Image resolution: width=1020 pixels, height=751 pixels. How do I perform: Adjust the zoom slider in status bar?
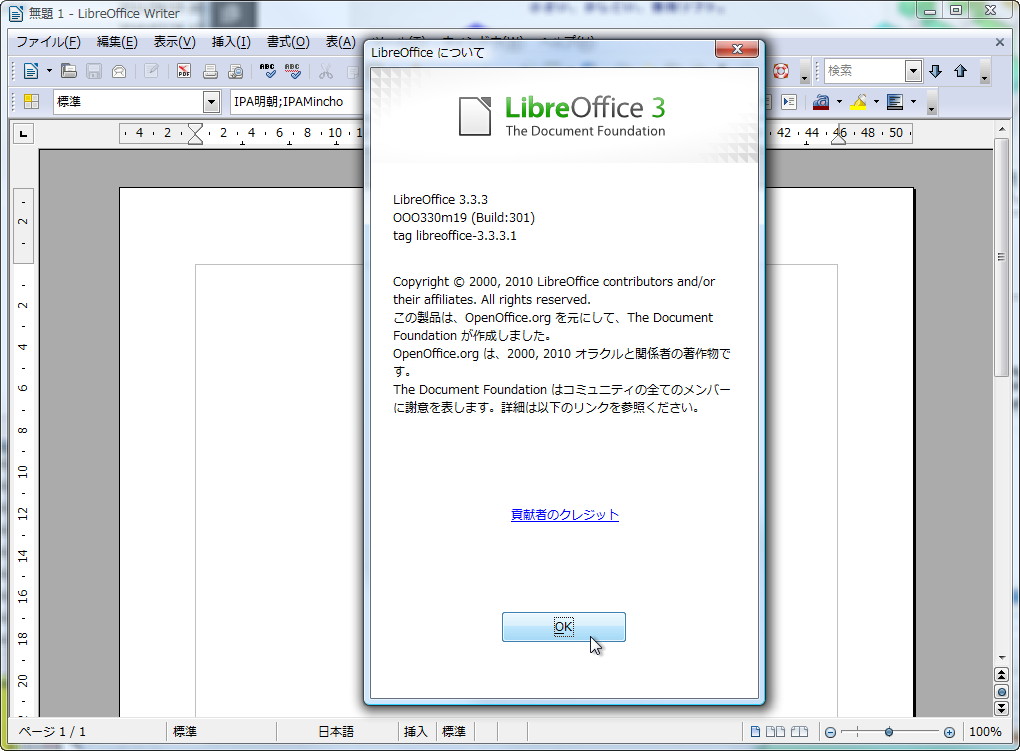tap(889, 731)
